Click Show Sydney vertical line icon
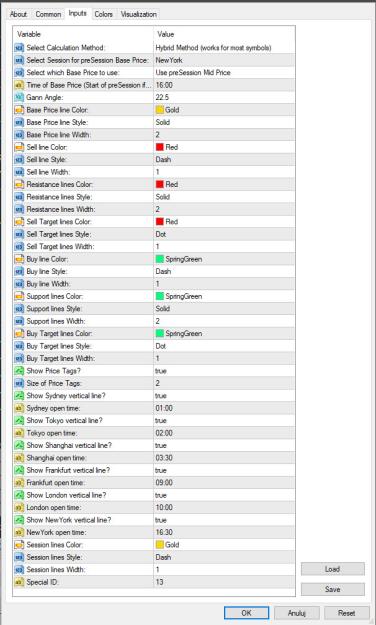Image resolution: width=376 pixels, height=625 pixels. [x=19, y=395]
